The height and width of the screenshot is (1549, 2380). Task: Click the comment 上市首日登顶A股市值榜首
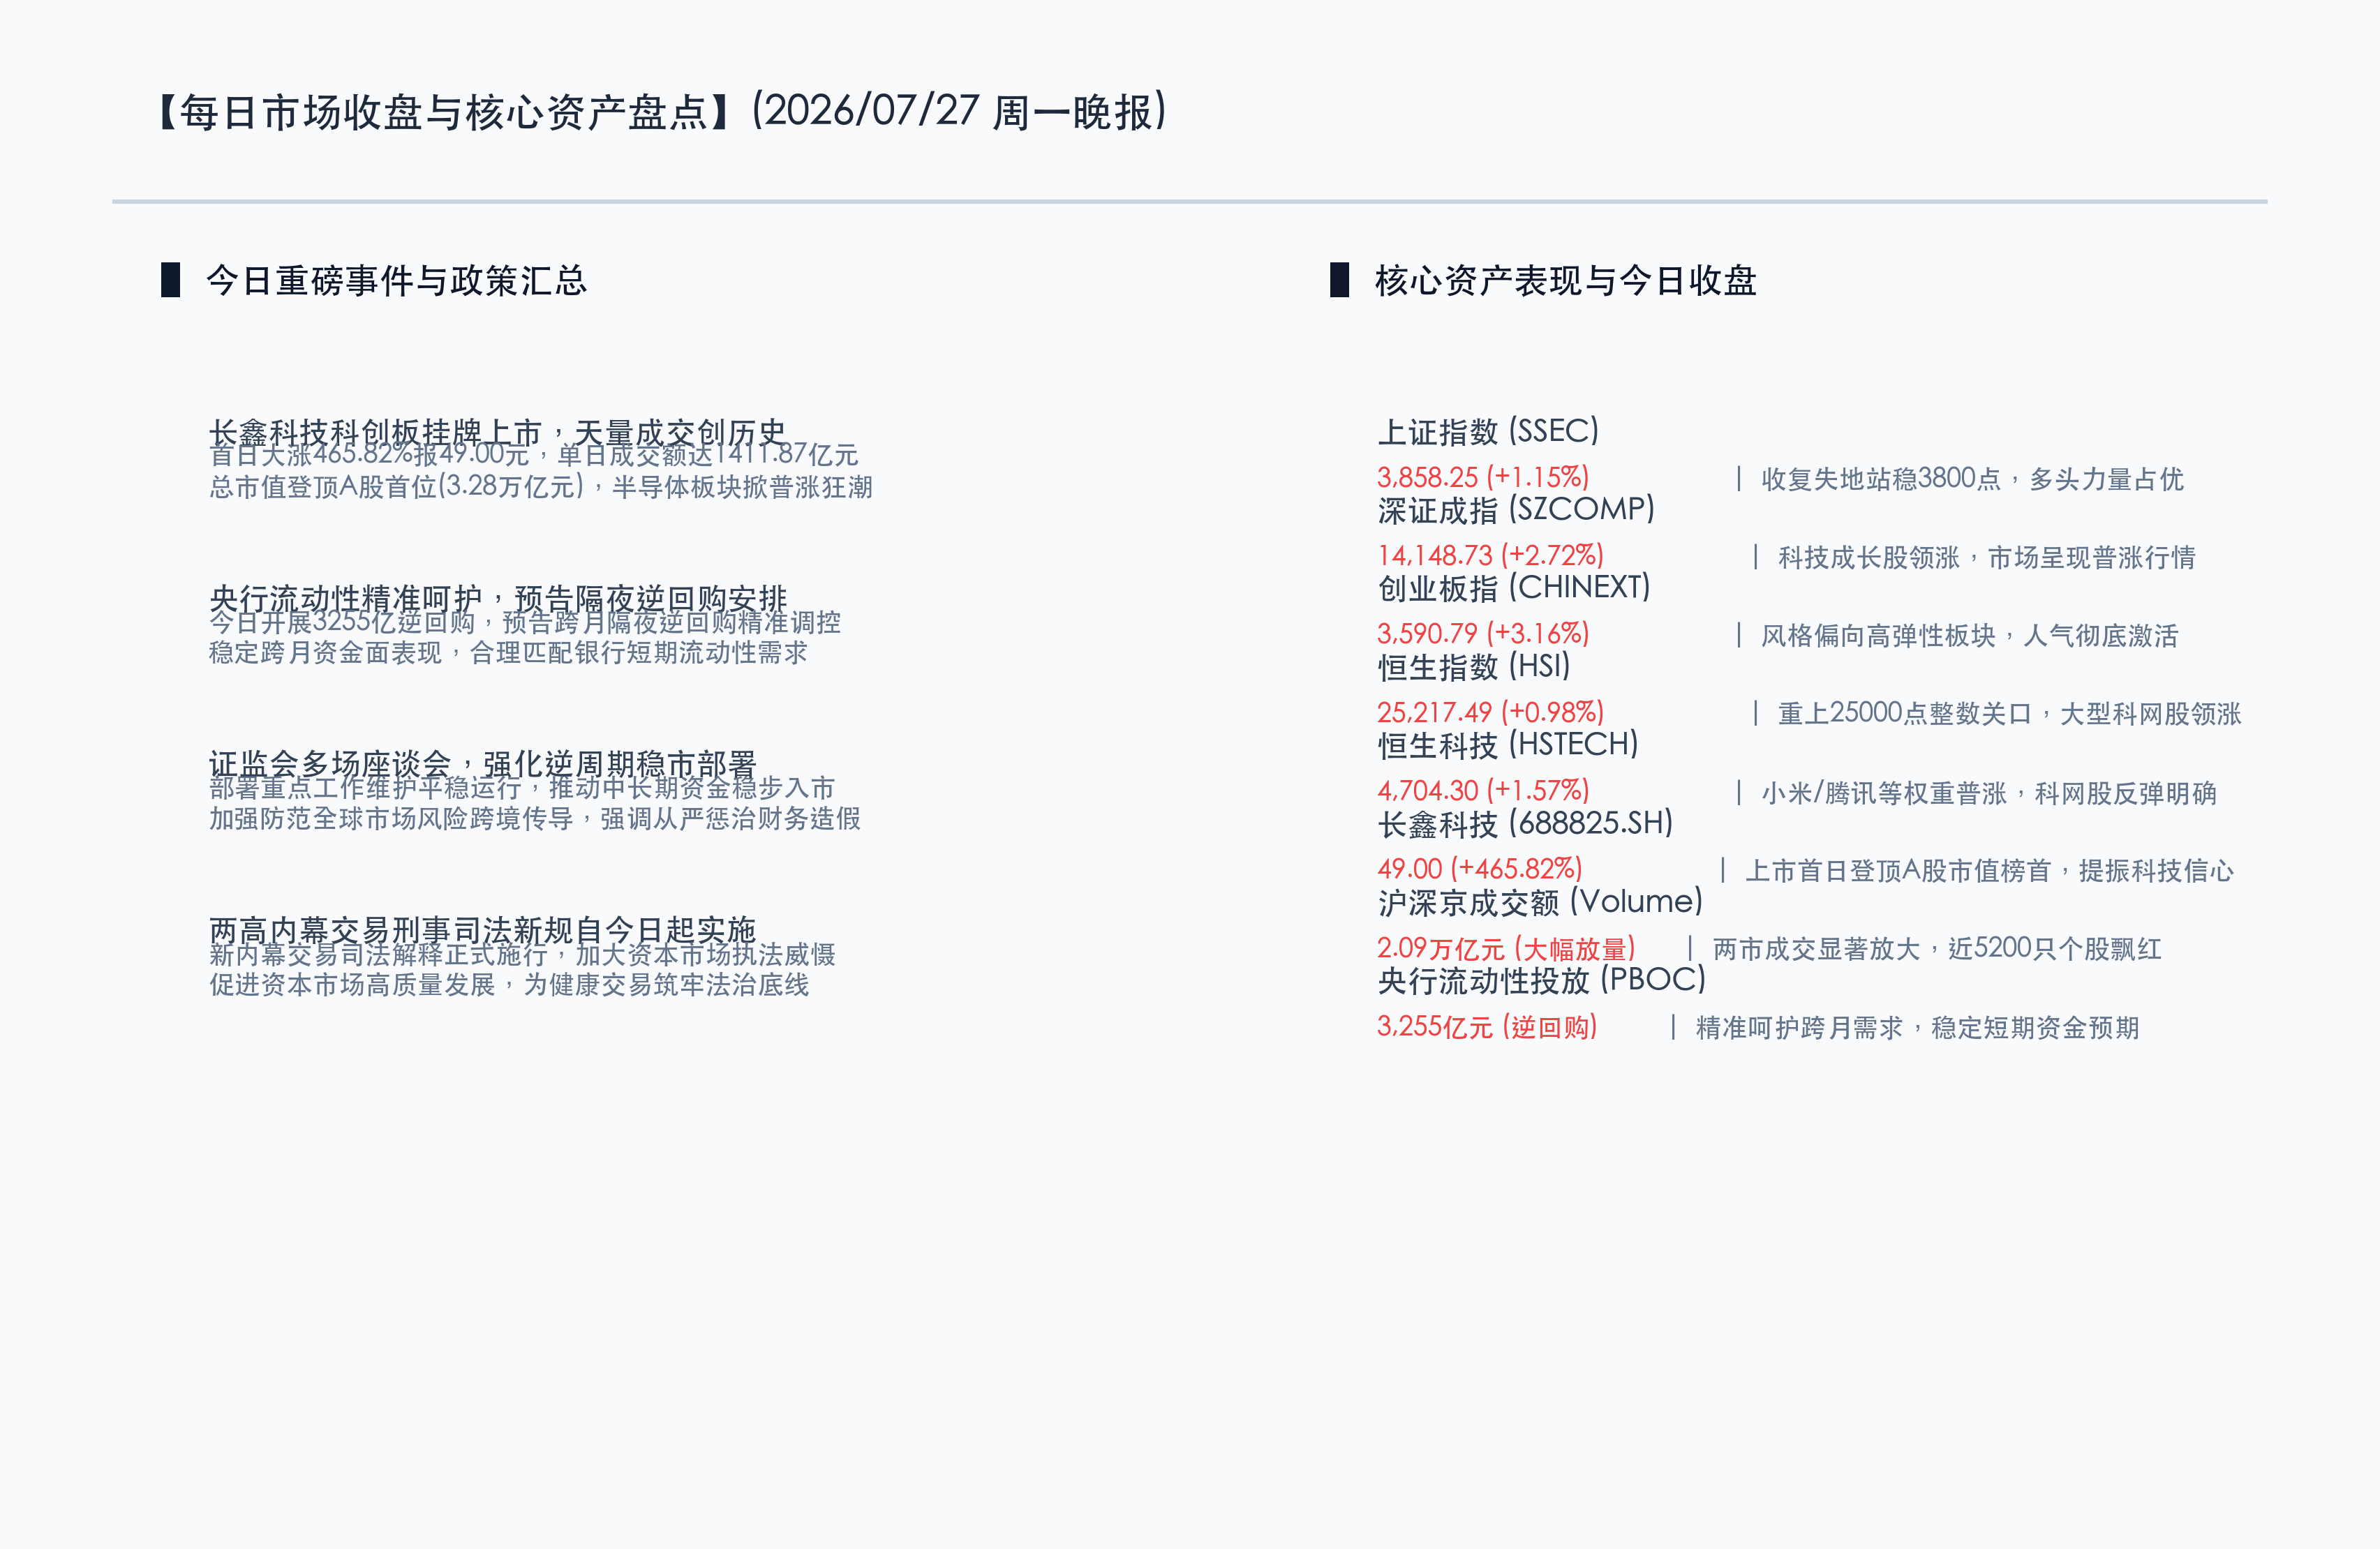coord(1898,871)
